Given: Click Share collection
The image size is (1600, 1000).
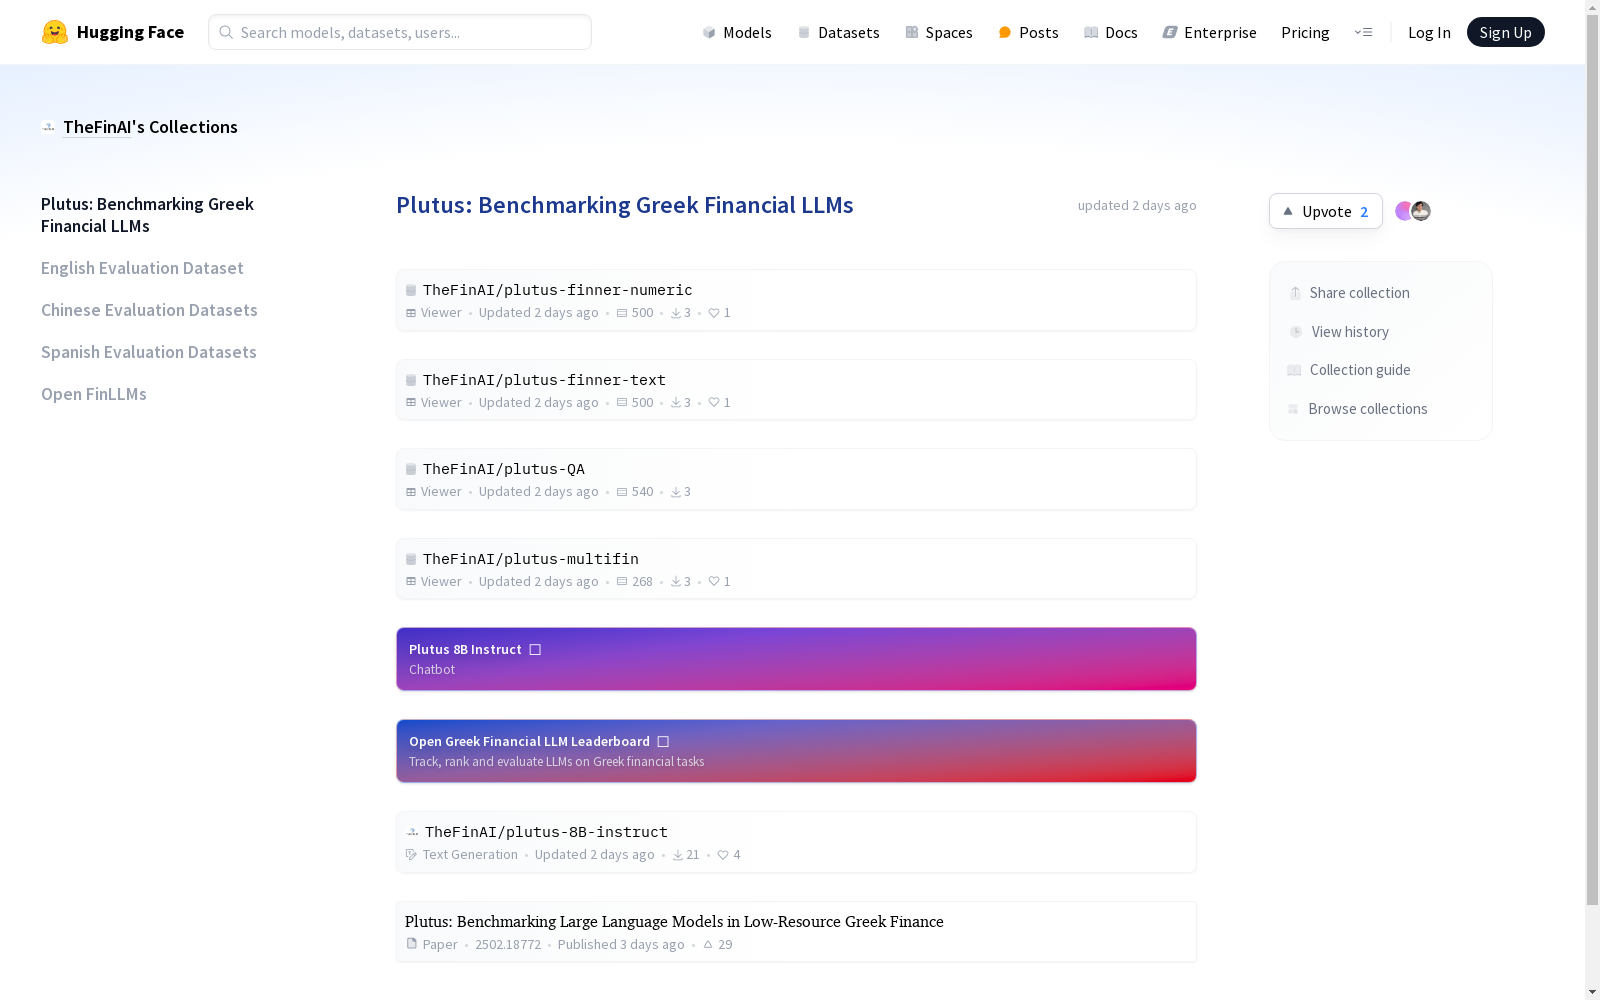Looking at the screenshot, I should point(1349,293).
